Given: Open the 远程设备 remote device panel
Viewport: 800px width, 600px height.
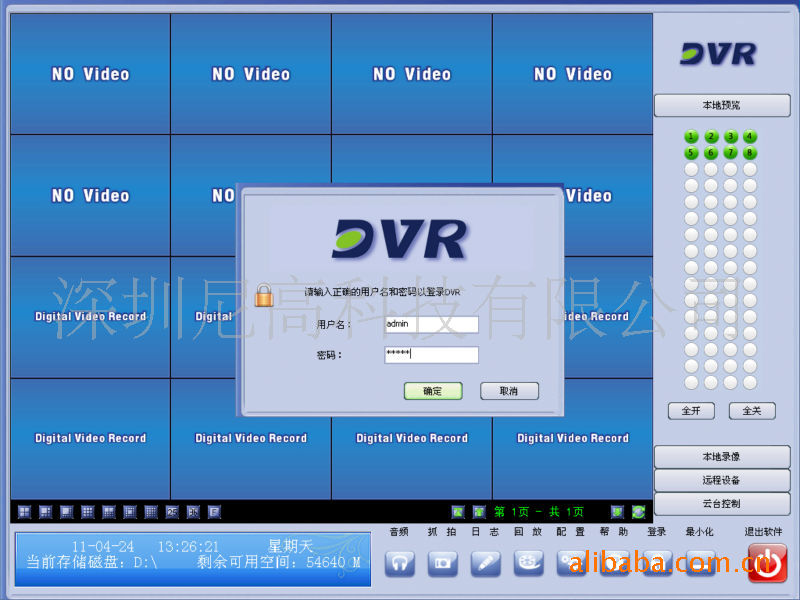Looking at the screenshot, I should (722, 480).
